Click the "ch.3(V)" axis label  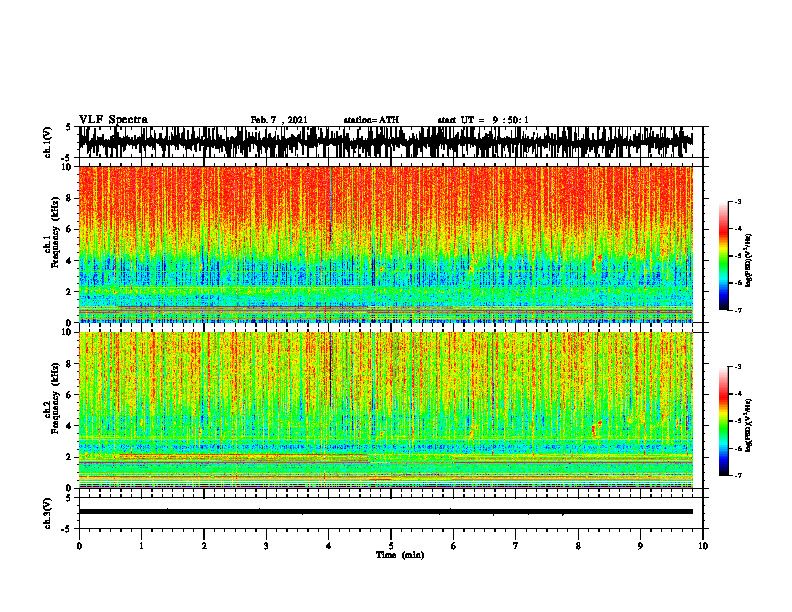(48, 513)
